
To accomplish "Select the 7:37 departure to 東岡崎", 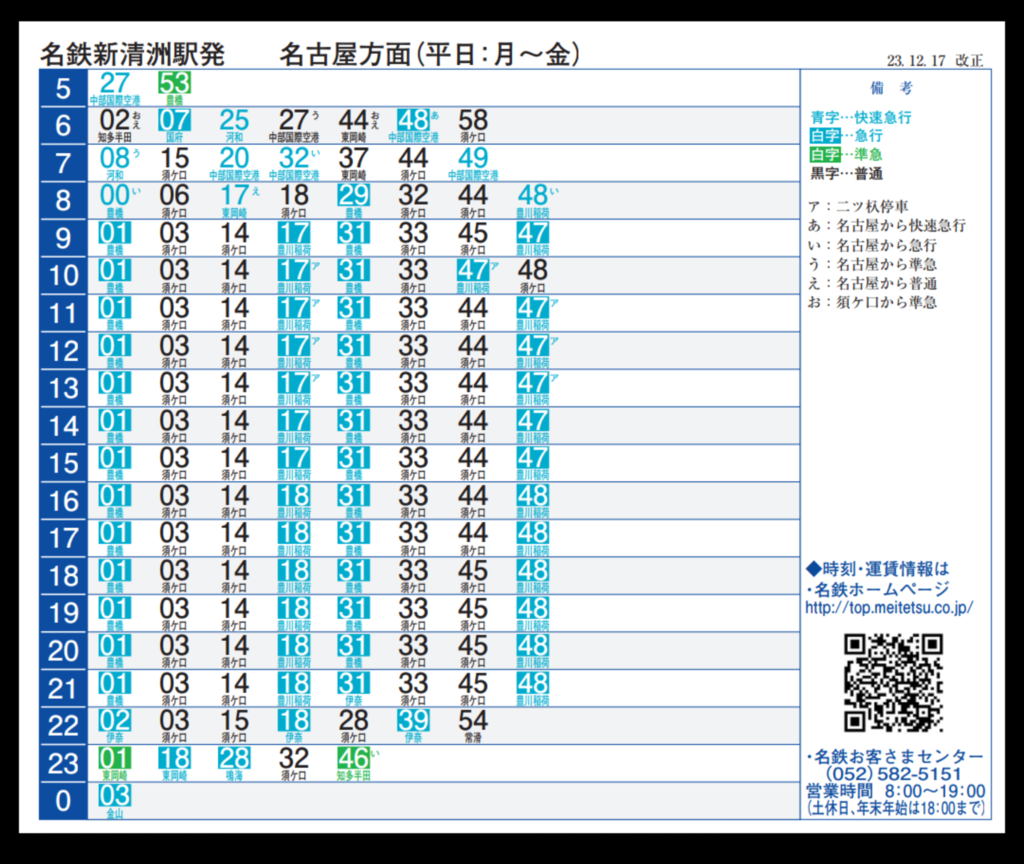I will pyautogui.click(x=353, y=163).
